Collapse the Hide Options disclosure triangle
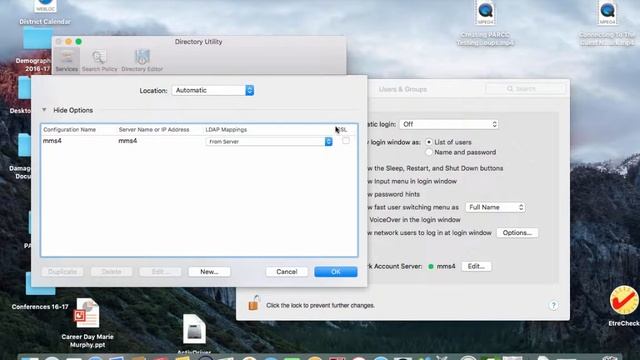 tap(44, 110)
